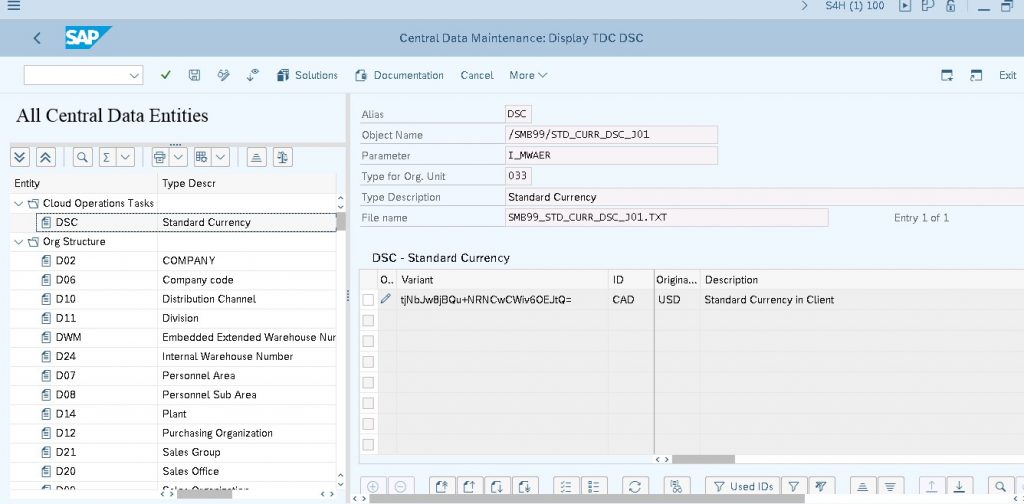Click the refresh circular arrows icon
This screenshot has height=504, width=1024.
[634, 486]
